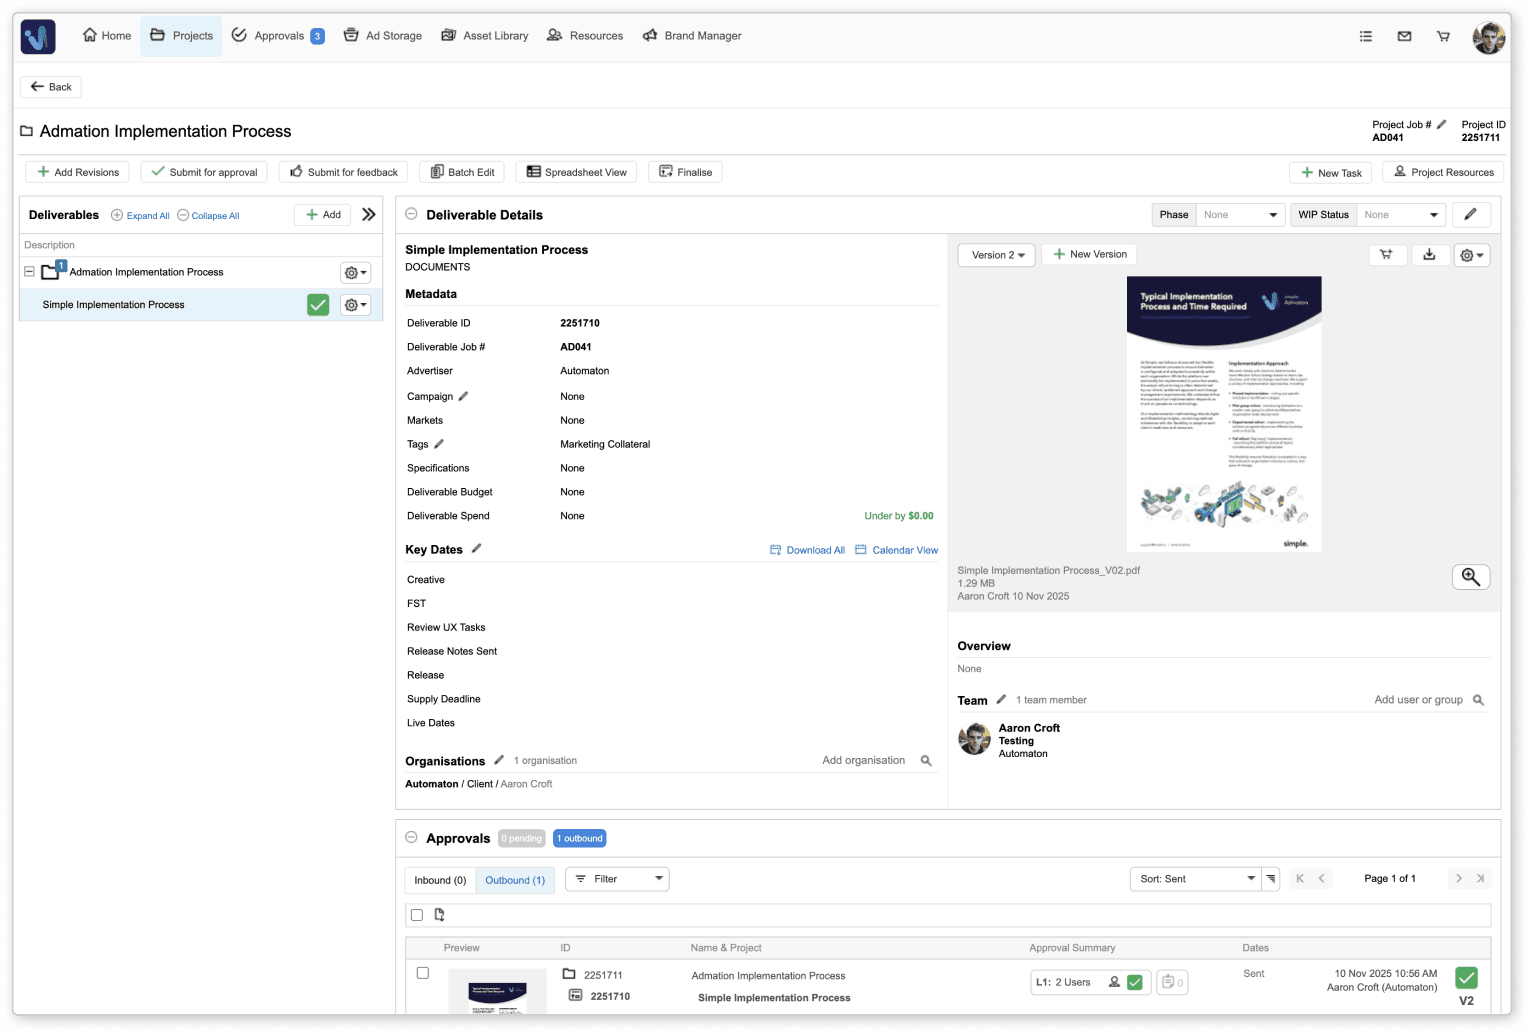
Task: Click edit pencil beside WIP Status
Action: (x=1470, y=215)
